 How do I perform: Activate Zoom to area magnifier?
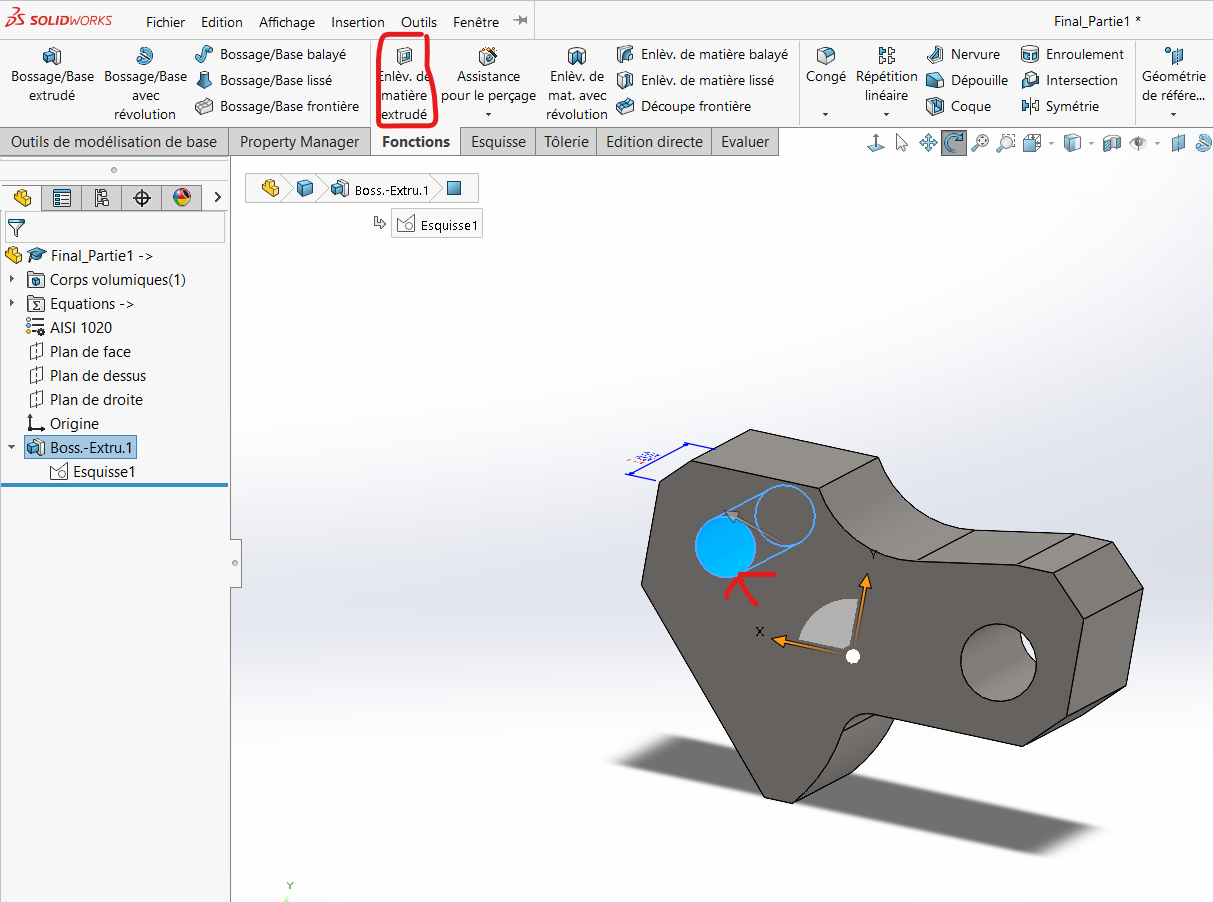pos(1006,144)
